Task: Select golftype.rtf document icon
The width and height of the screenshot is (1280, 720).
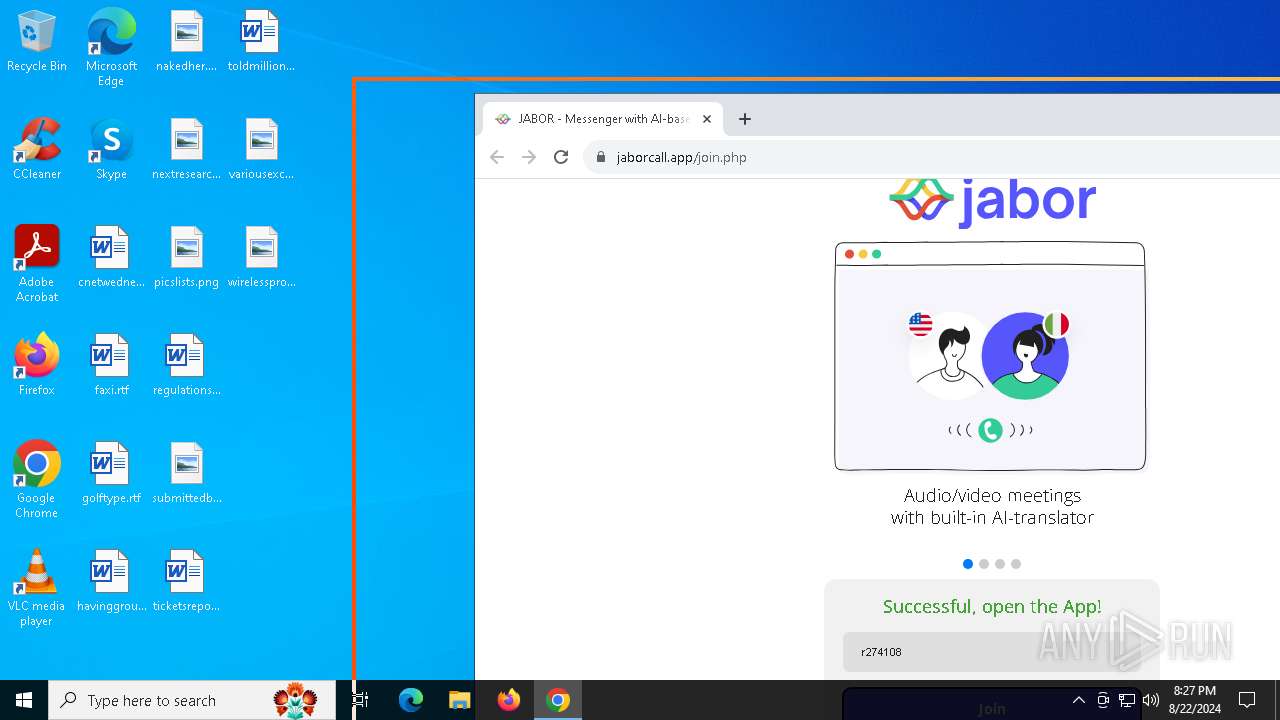Action: pyautogui.click(x=111, y=474)
